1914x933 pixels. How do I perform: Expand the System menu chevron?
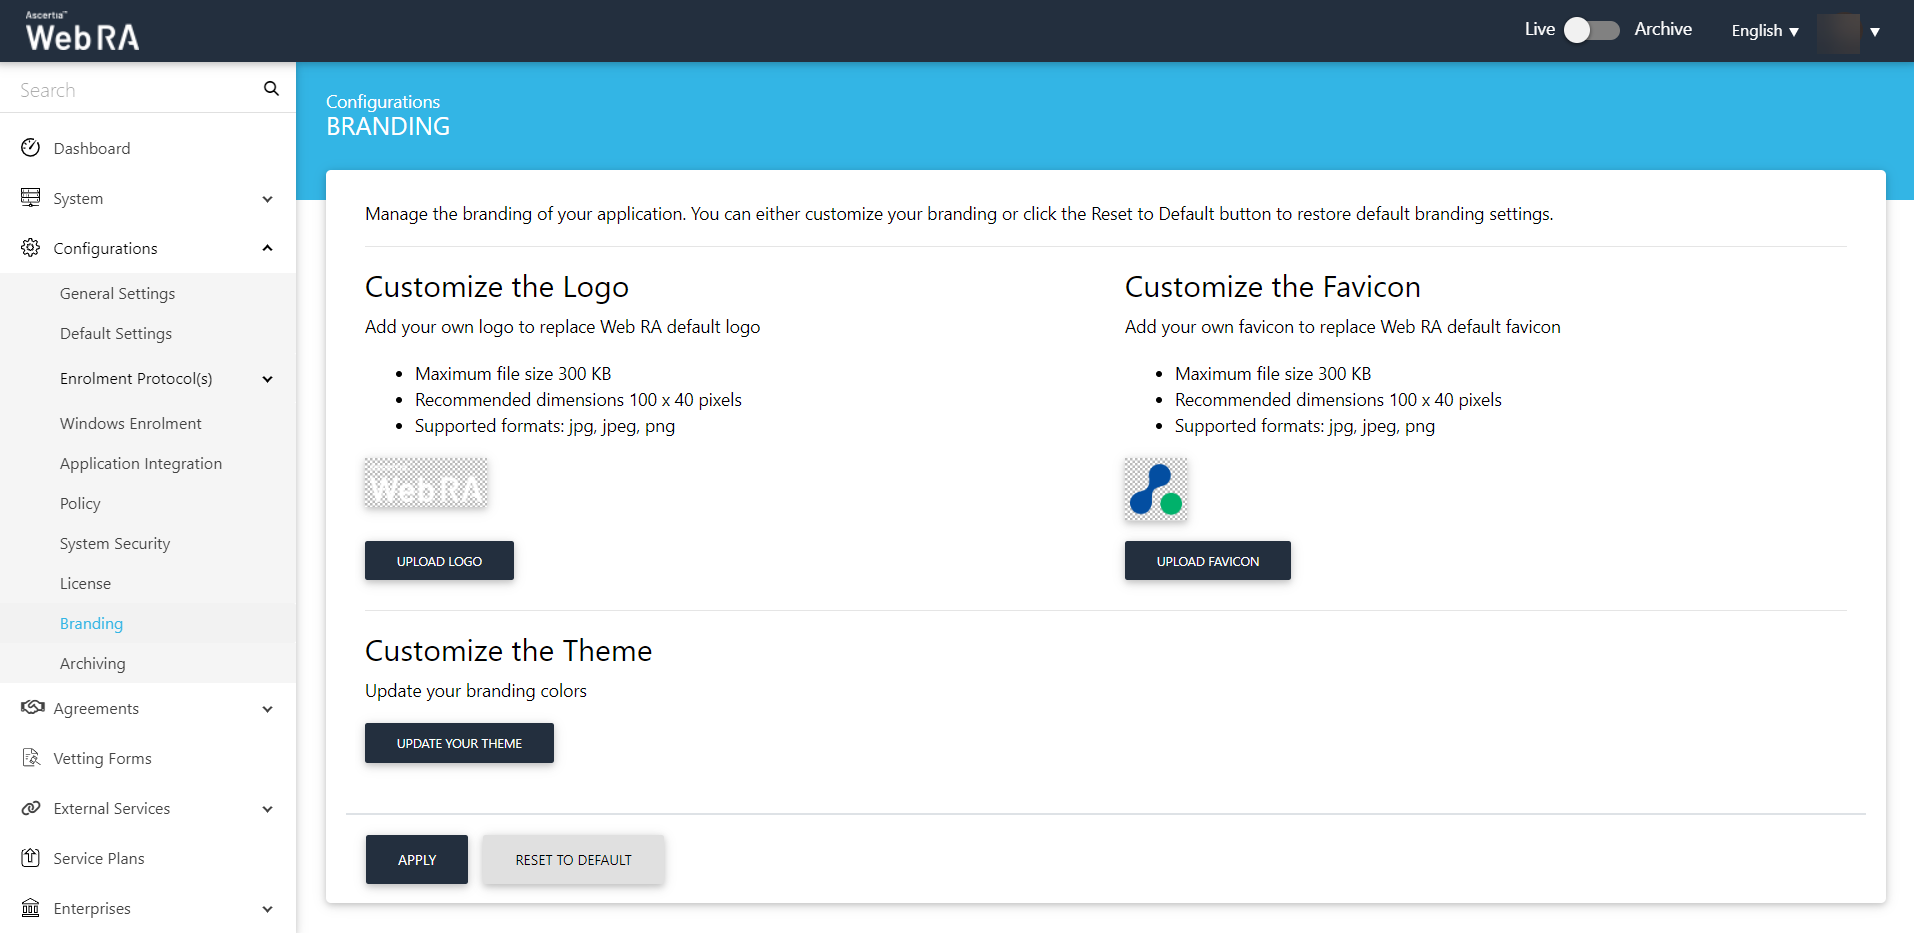pos(267,199)
